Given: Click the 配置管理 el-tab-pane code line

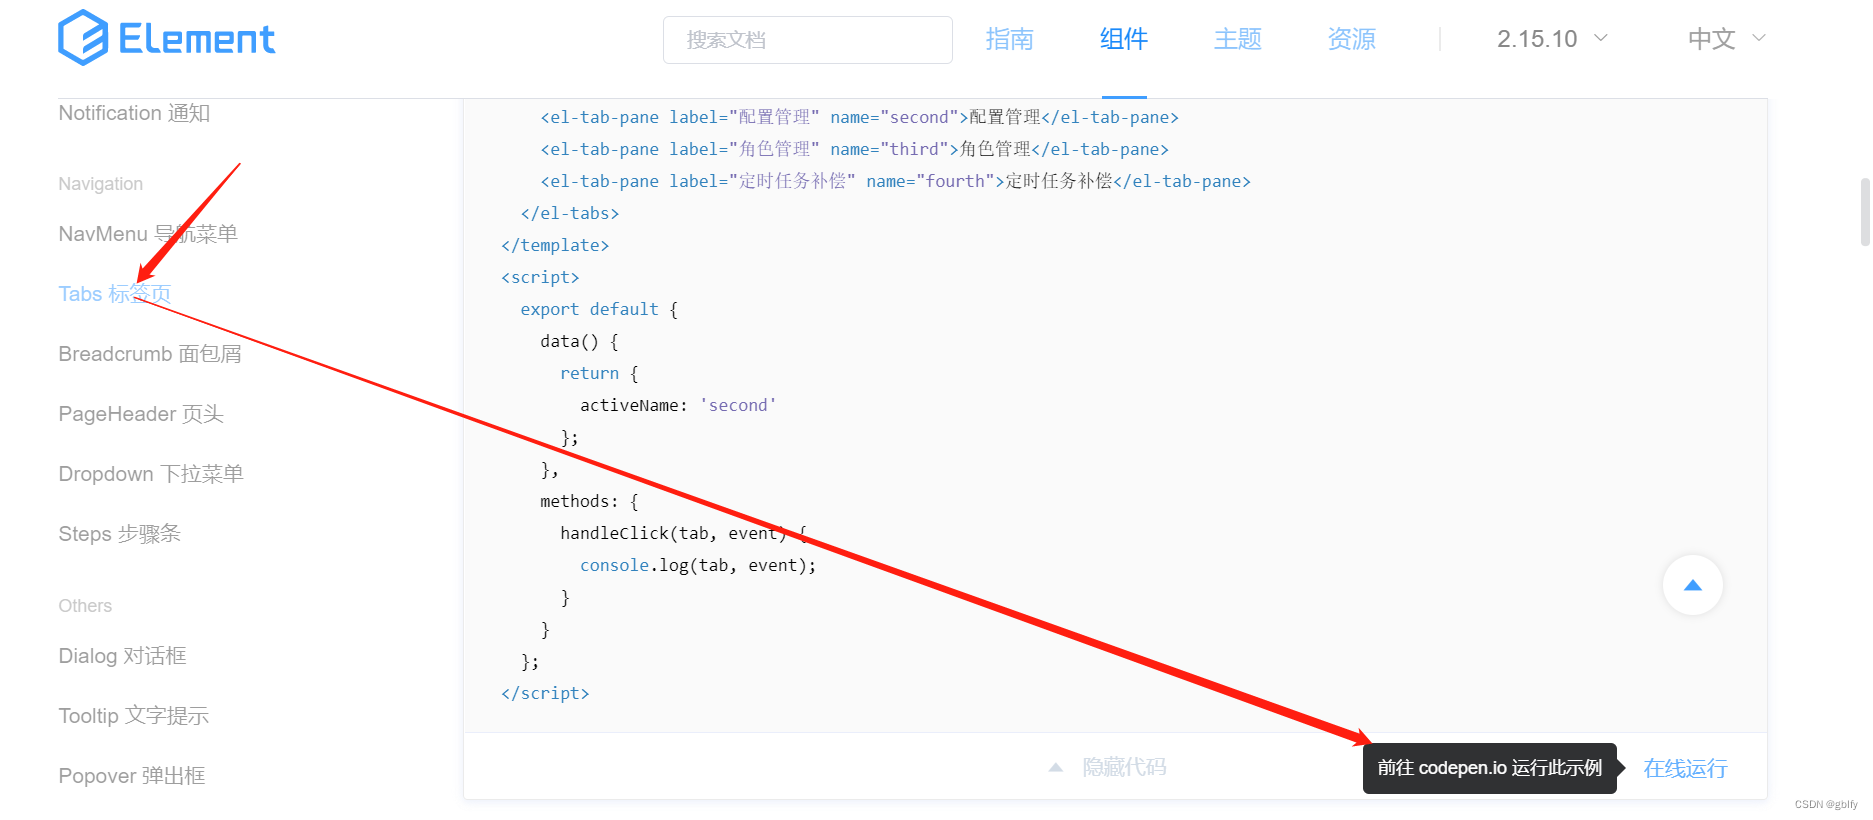Looking at the screenshot, I should pos(860,117).
